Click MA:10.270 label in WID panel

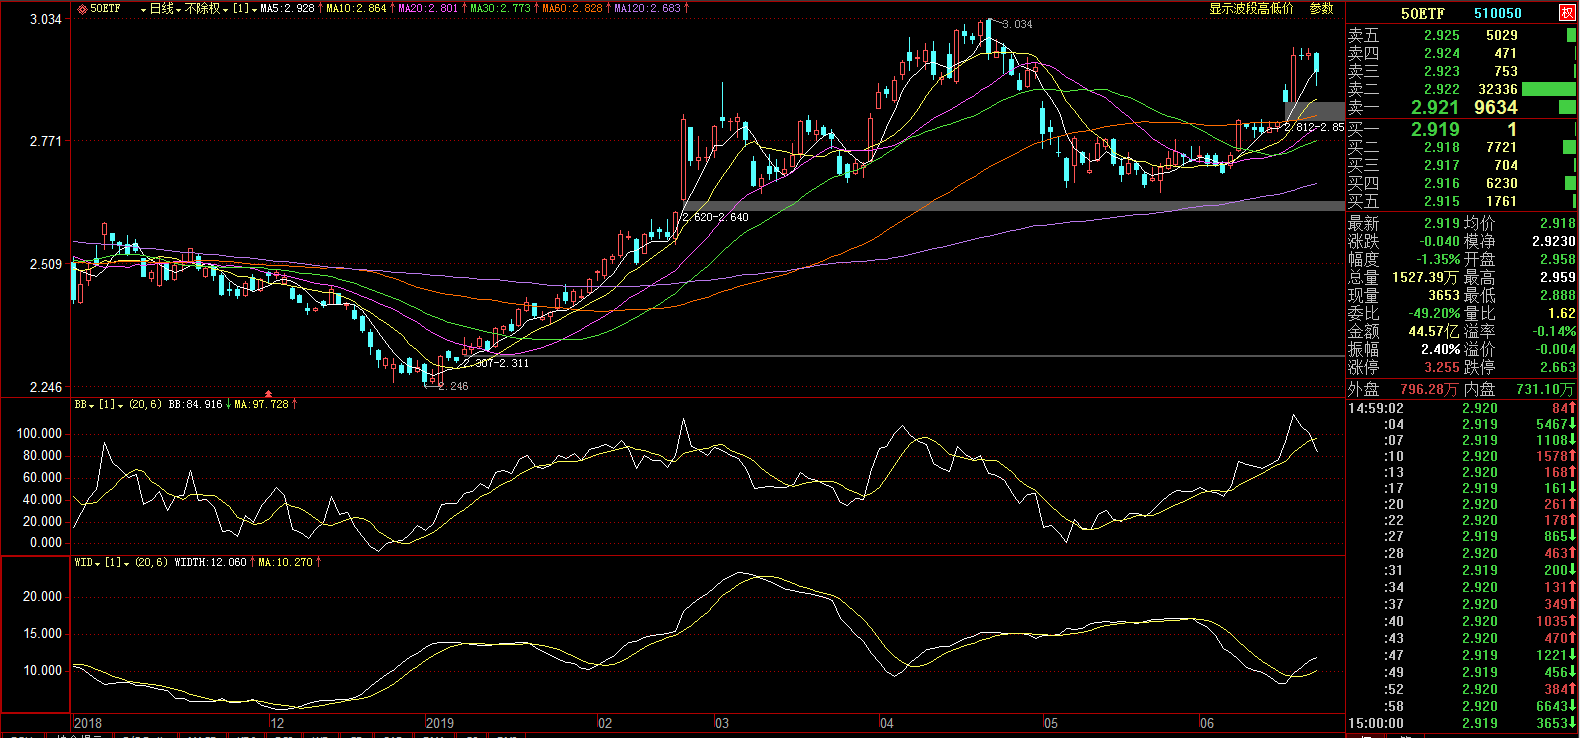coord(285,562)
